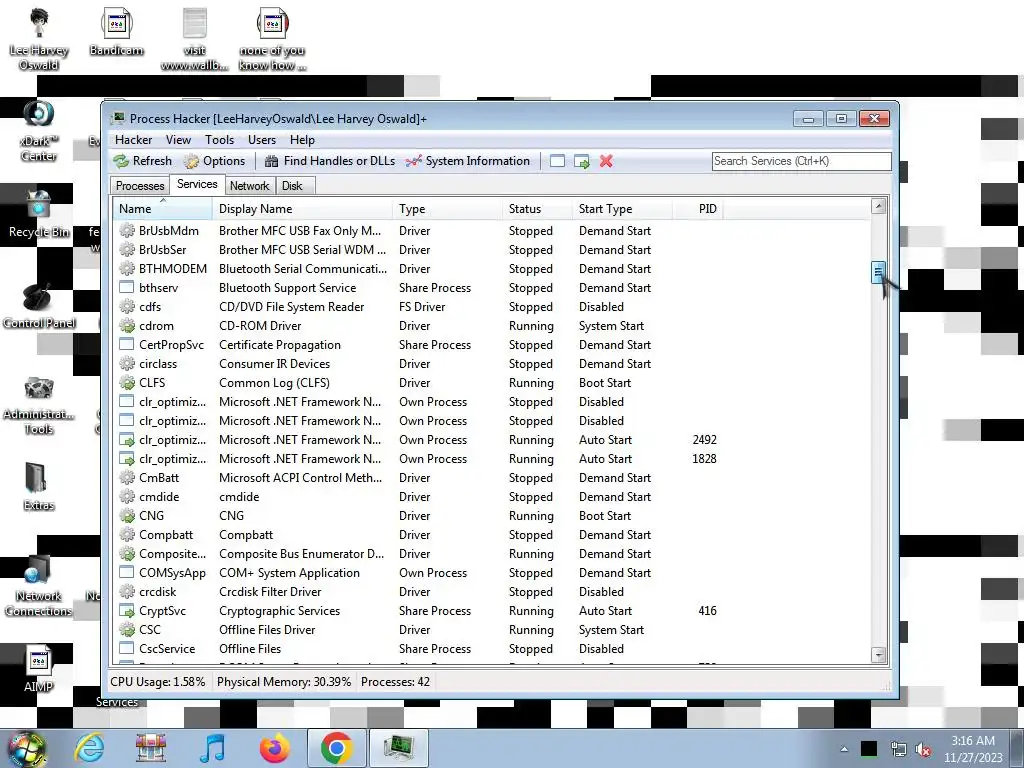
Task: Sort by the Display Name column header
Action: coord(303,209)
